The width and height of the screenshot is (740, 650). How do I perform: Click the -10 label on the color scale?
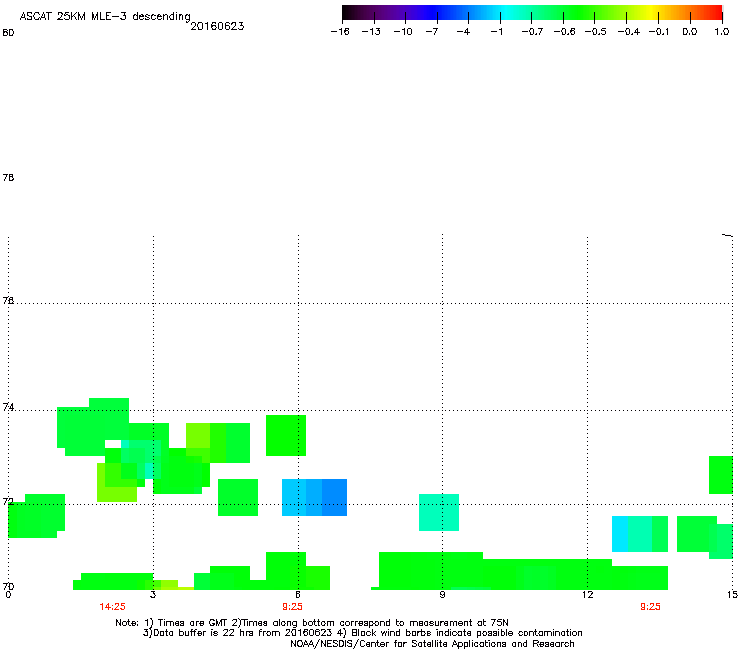point(403,32)
